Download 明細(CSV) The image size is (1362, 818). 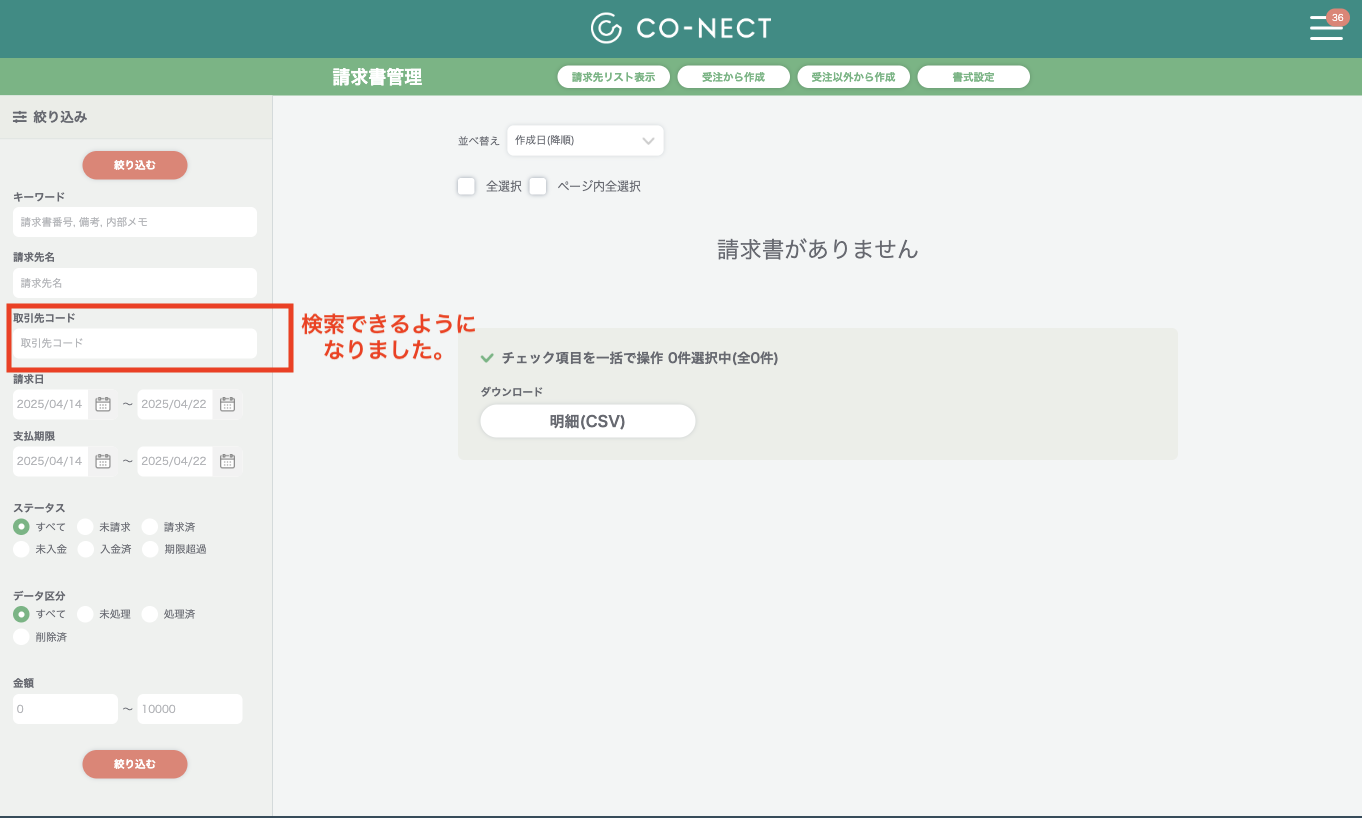587,421
